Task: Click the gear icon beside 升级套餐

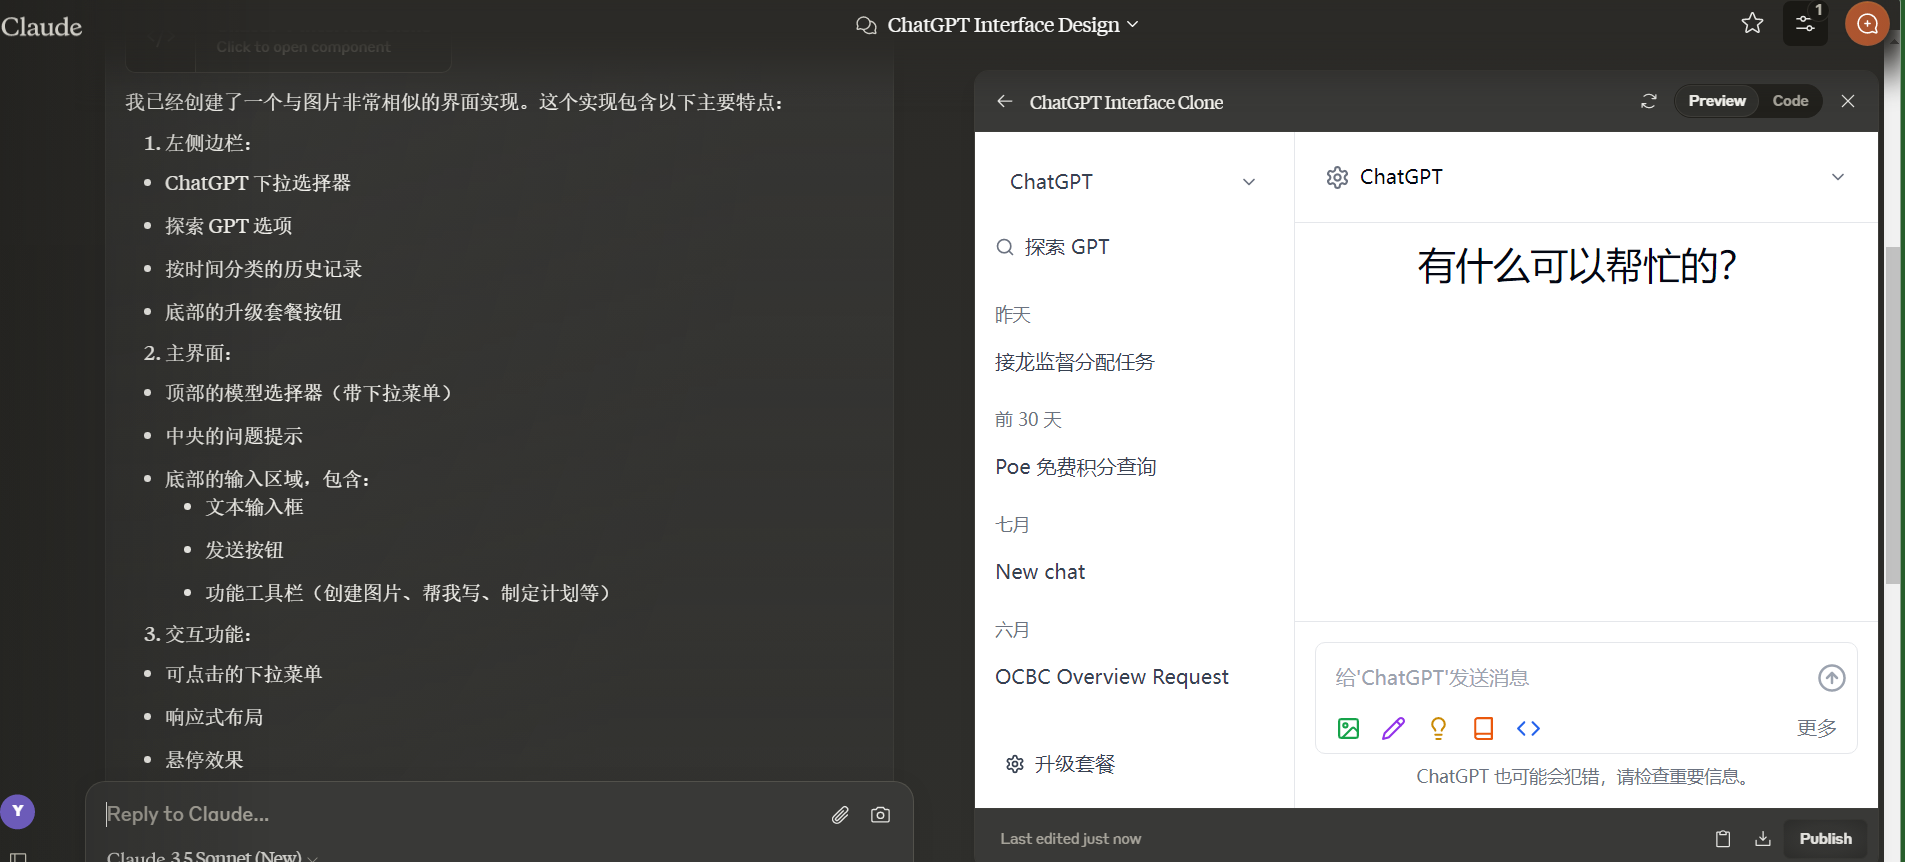Action: (x=1015, y=764)
